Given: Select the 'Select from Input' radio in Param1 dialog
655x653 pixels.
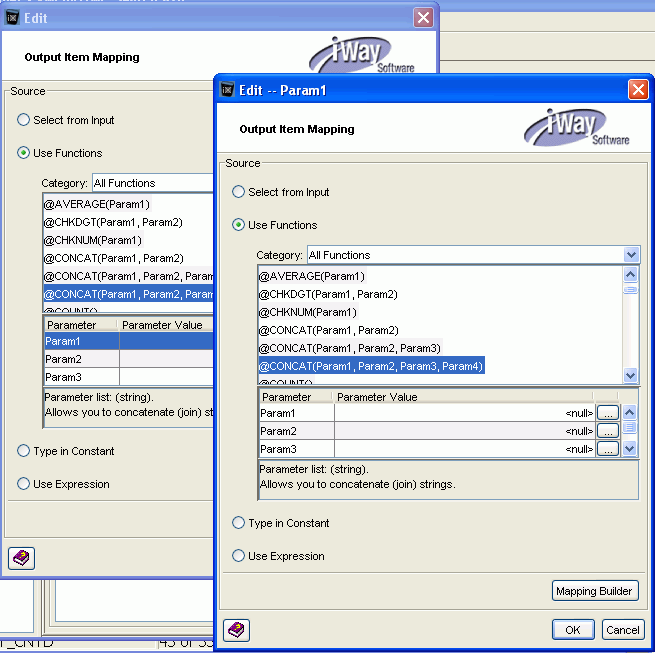Looking at the screenshot, I should [238, 192].
